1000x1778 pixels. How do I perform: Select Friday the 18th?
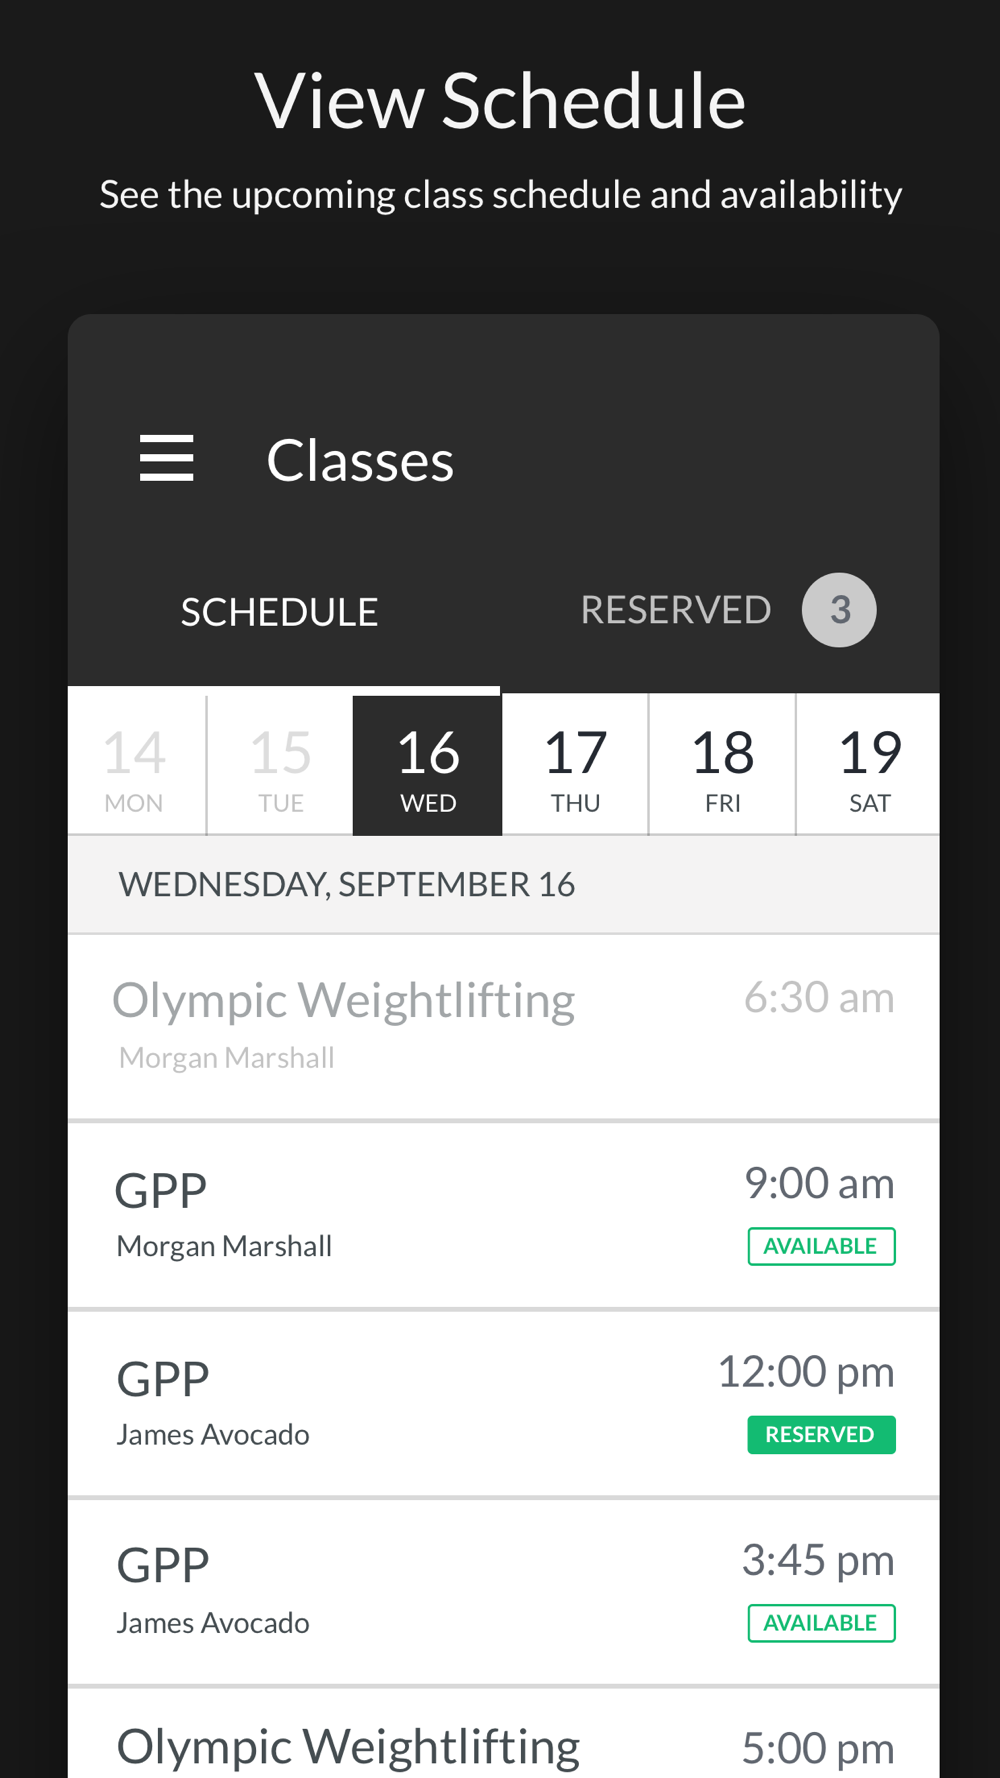pos(723,766)
